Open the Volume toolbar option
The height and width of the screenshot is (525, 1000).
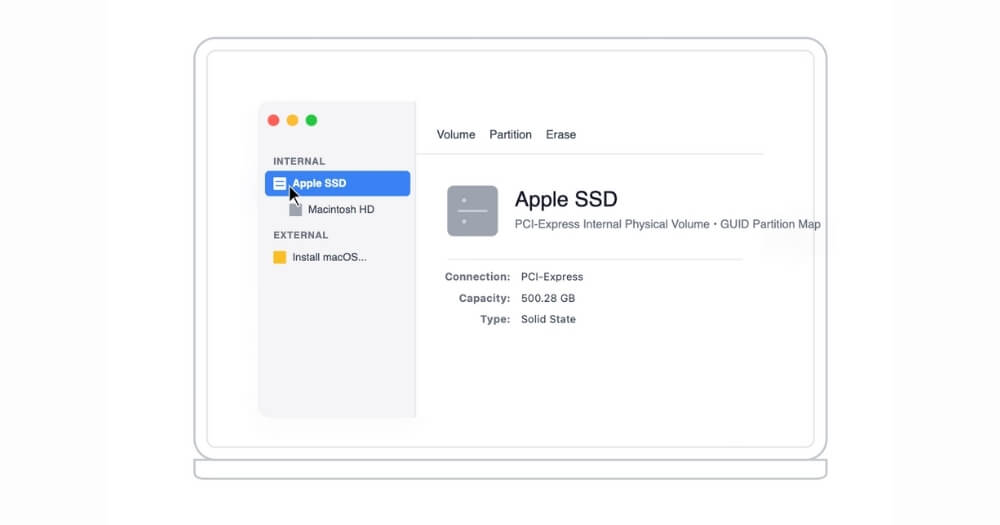456,134
